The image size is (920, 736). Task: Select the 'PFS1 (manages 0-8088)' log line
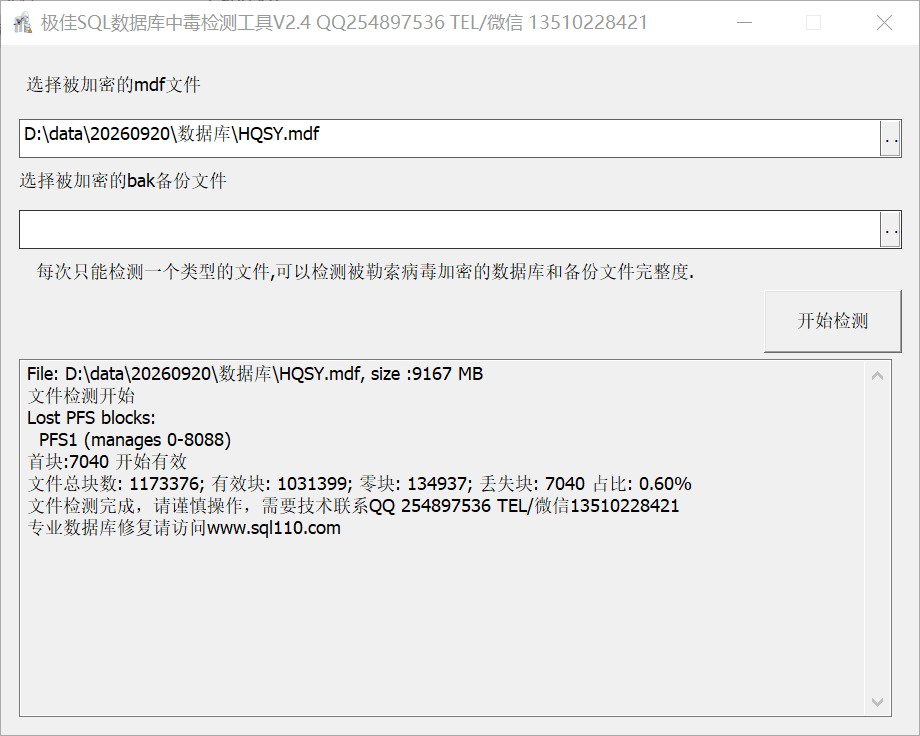pyautogui.click(x=135, y=440)
